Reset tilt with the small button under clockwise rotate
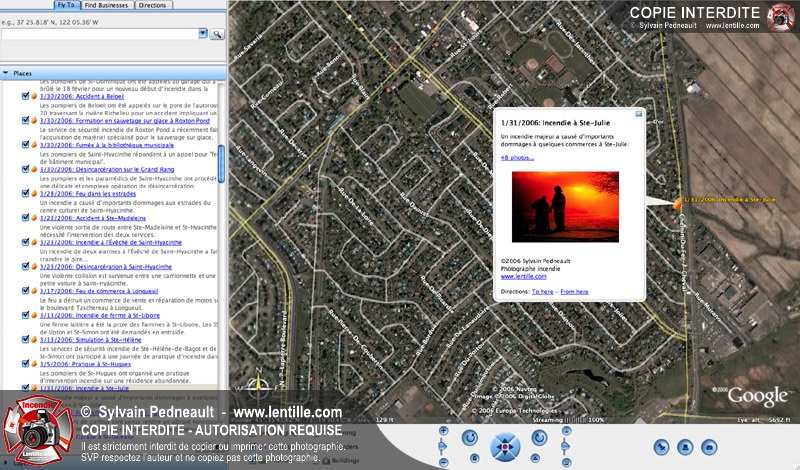The width and height of the screenshot is (800, 470). point(535,458)
